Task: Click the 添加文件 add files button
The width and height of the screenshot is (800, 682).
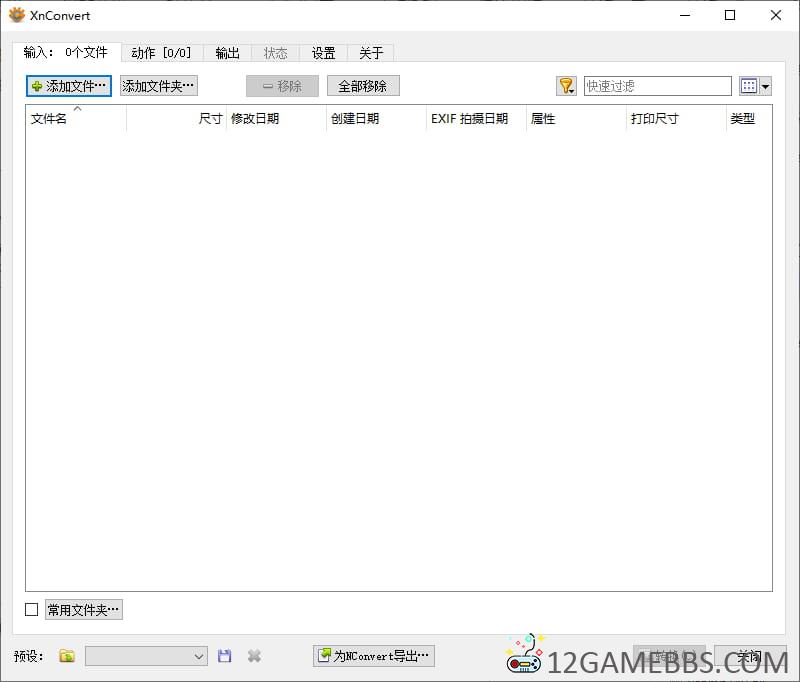Action: pyautogui.click(x=69, y=86)
